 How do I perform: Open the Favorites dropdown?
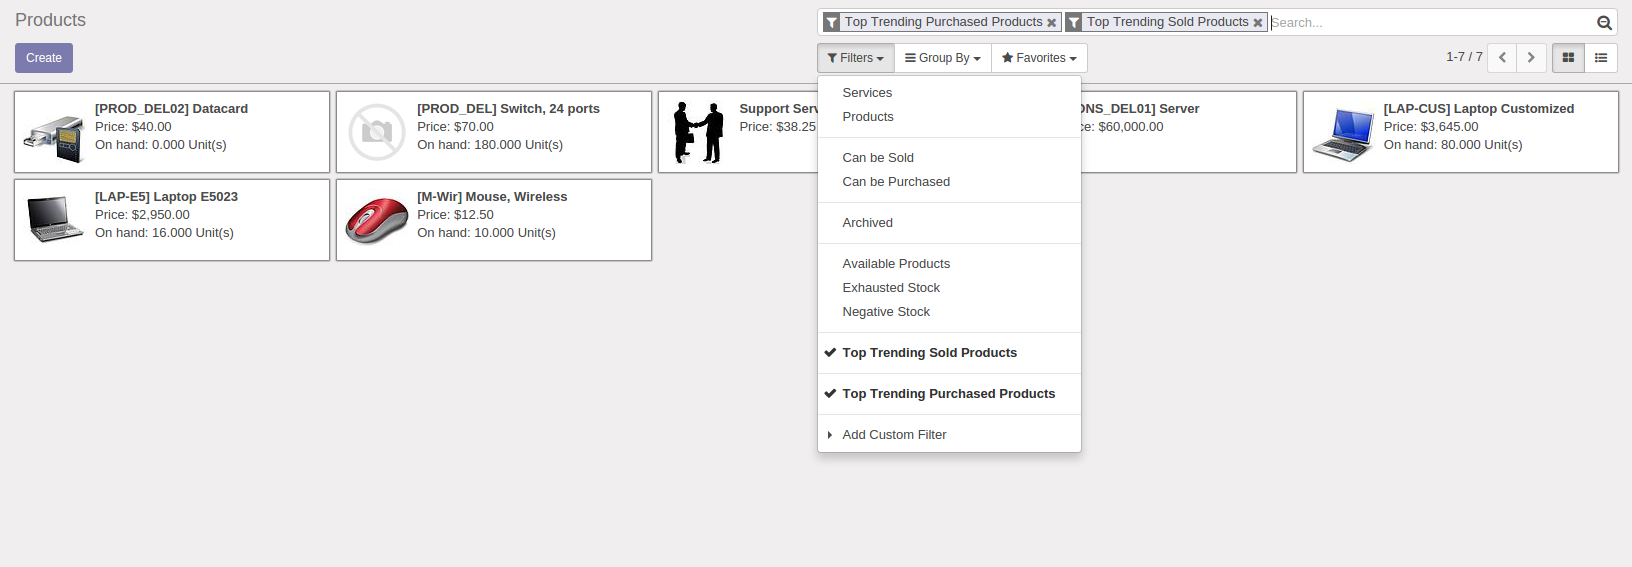[x=1039, y=58]
